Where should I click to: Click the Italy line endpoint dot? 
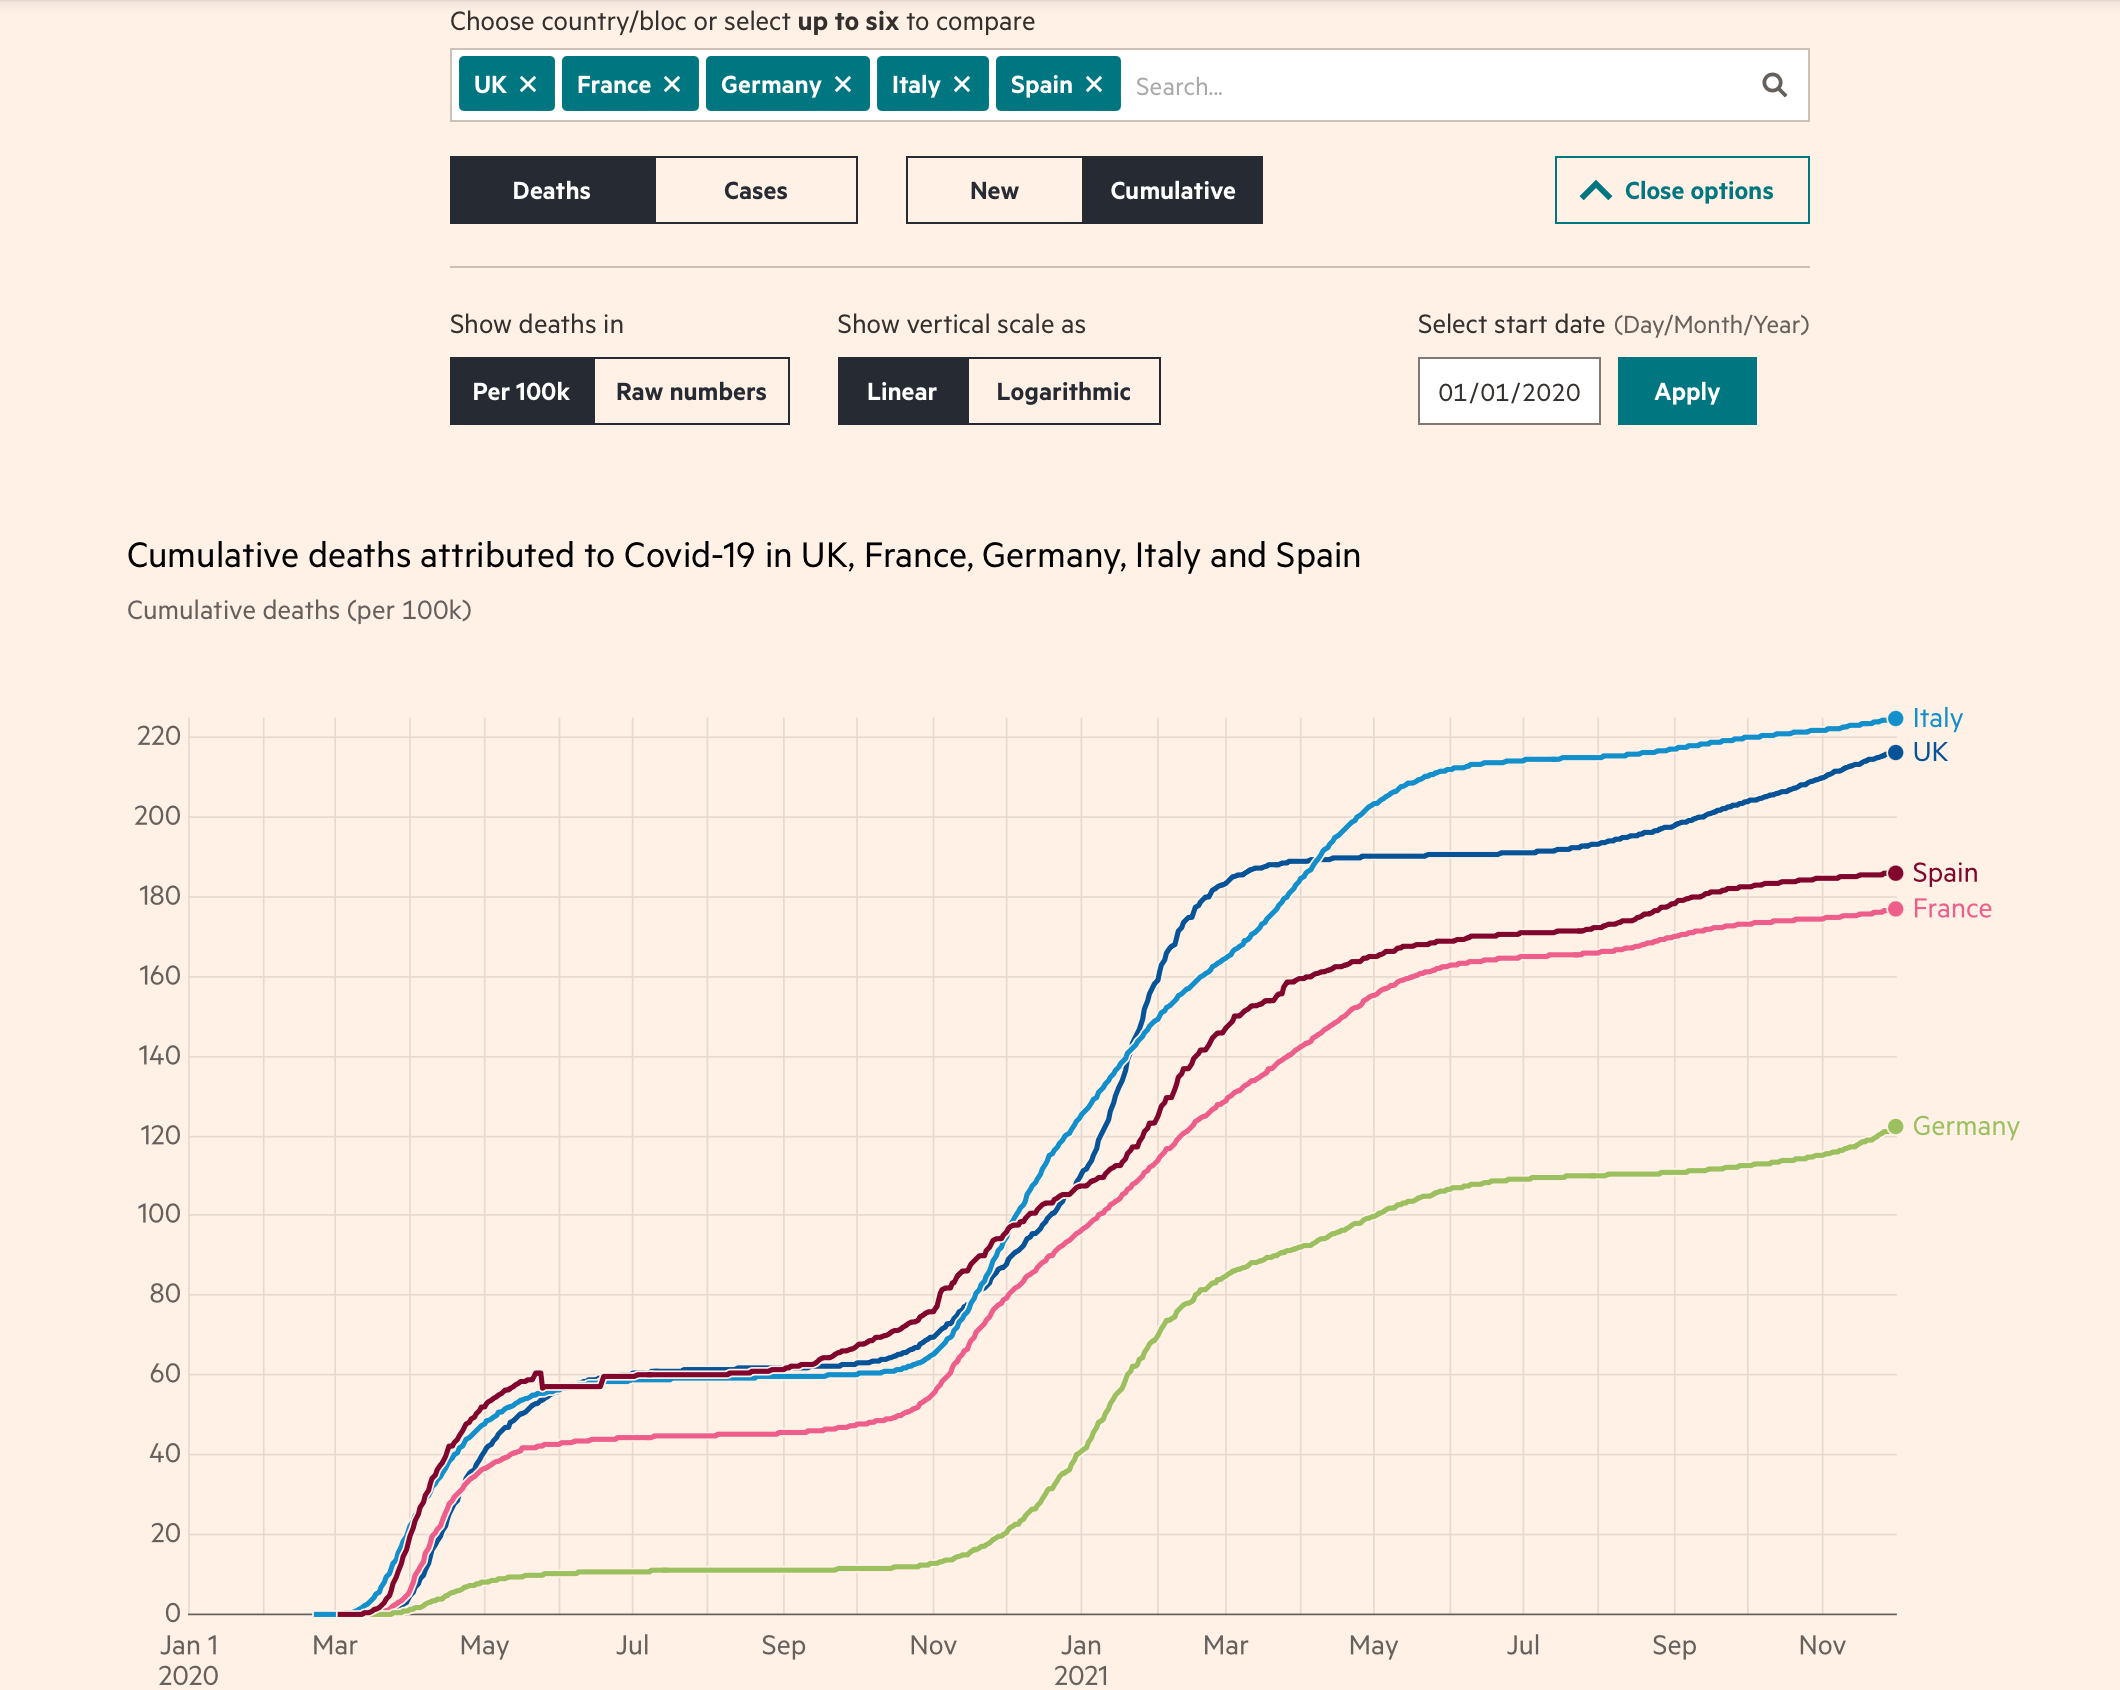pyautogui.click(x=1895, y=718)
